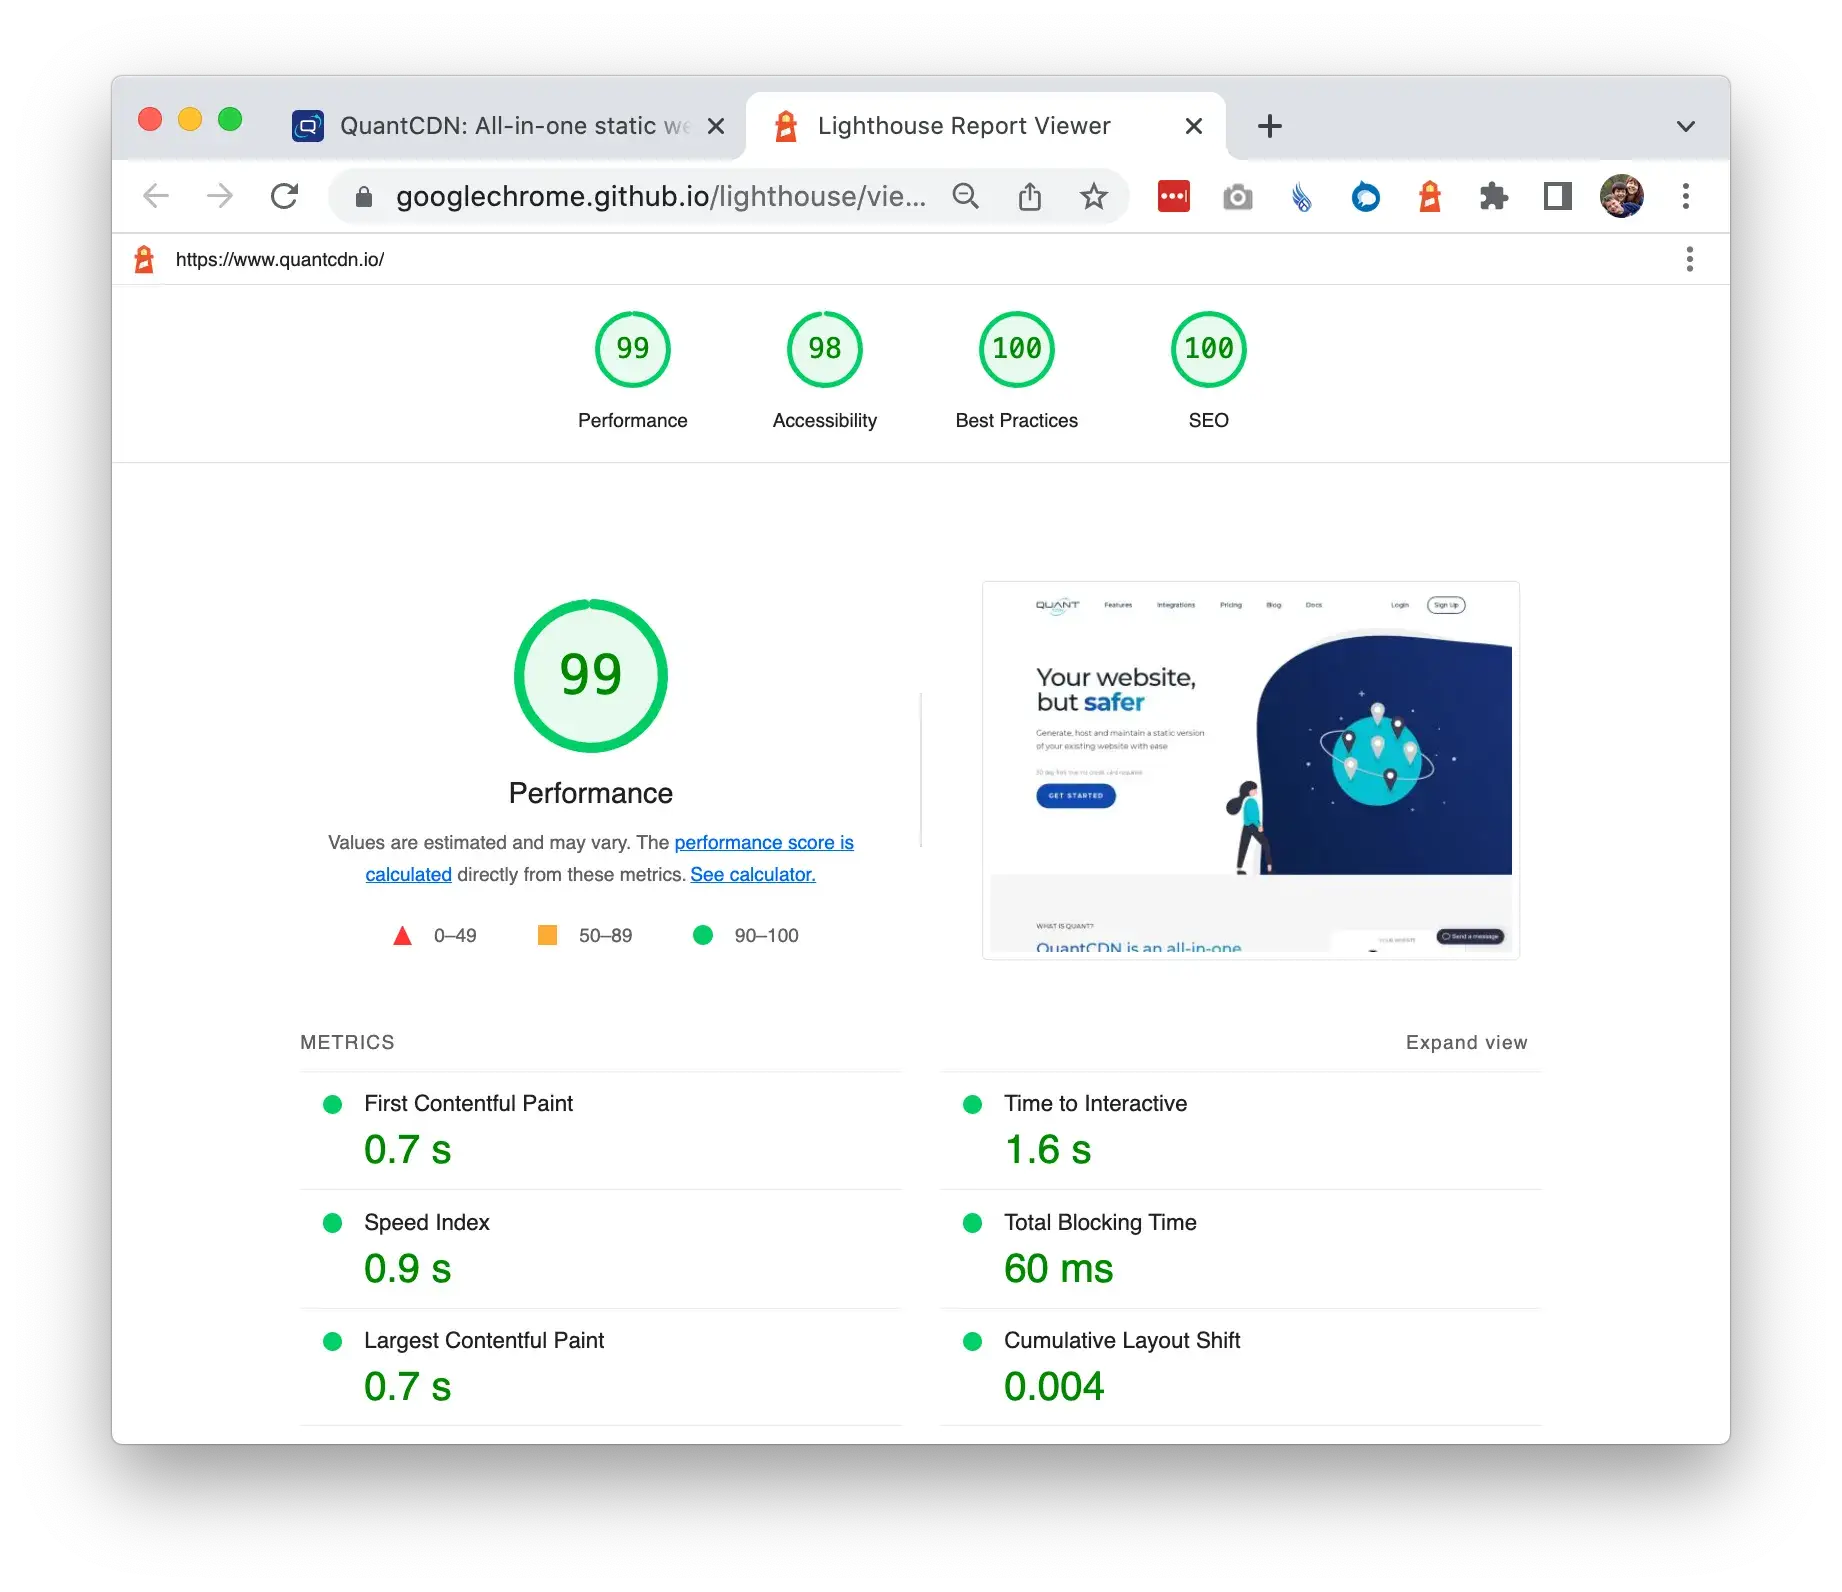Open the Lighthouse extension icon
The height and width of the screenshot is (1592, 1842).
(x=1429, y=196)
